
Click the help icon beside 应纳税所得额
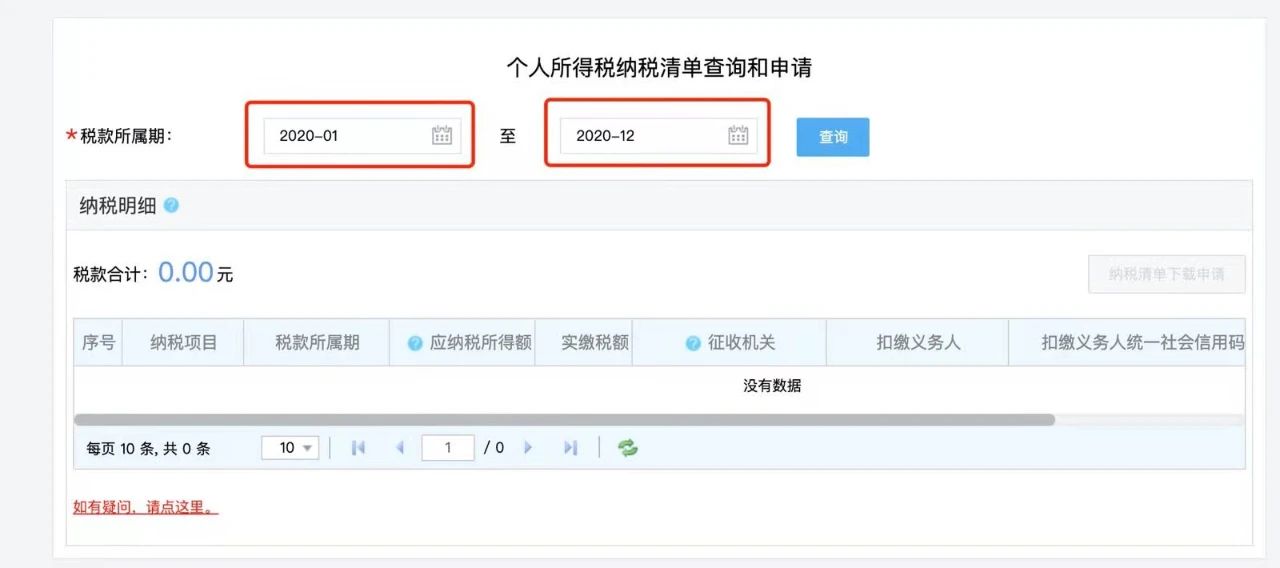(415, 343)
